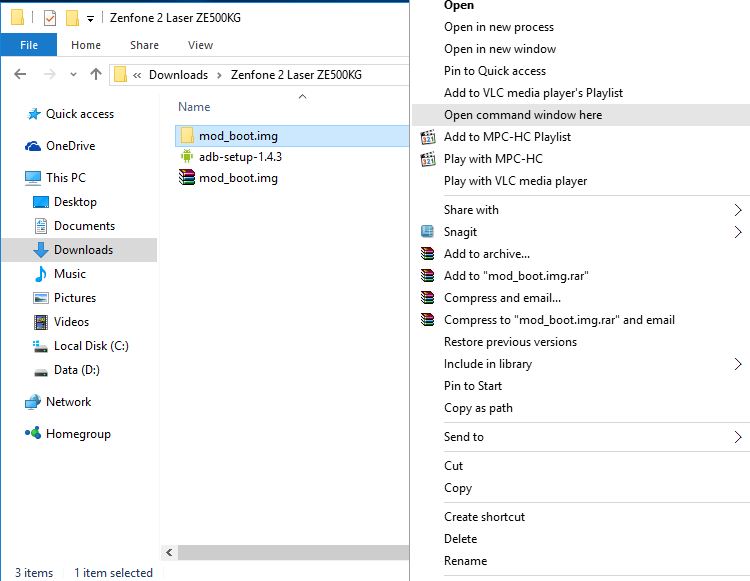Click the Add to MPC-HC Playlist icon
Viewport: 750px width, 581px height.
pyautogui.click(x=428, y=137)
